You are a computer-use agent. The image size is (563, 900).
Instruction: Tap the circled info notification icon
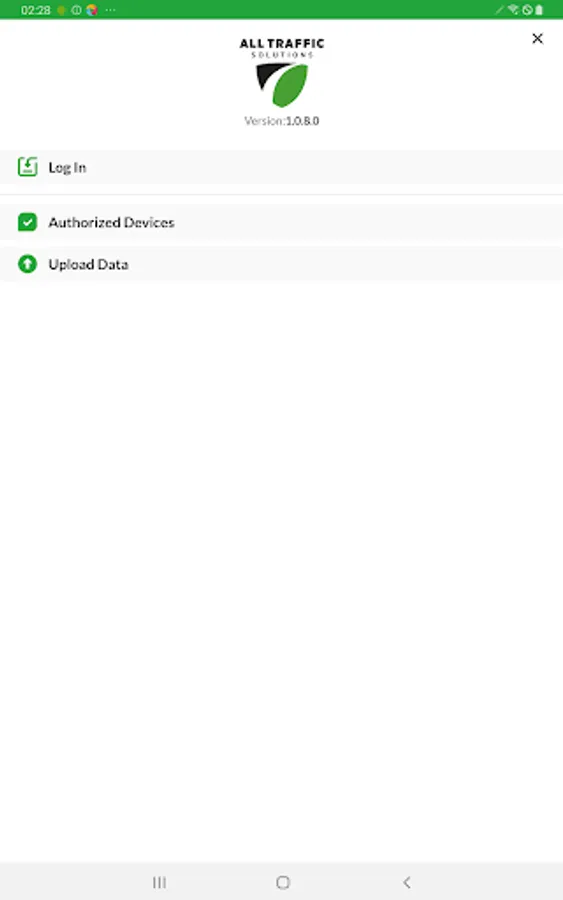(x=76, y=10)
